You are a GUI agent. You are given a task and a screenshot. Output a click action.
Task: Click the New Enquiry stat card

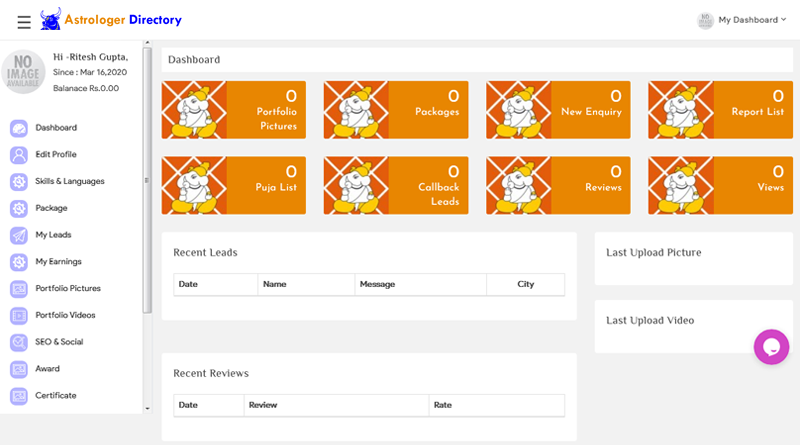click(x=557, y=110)
